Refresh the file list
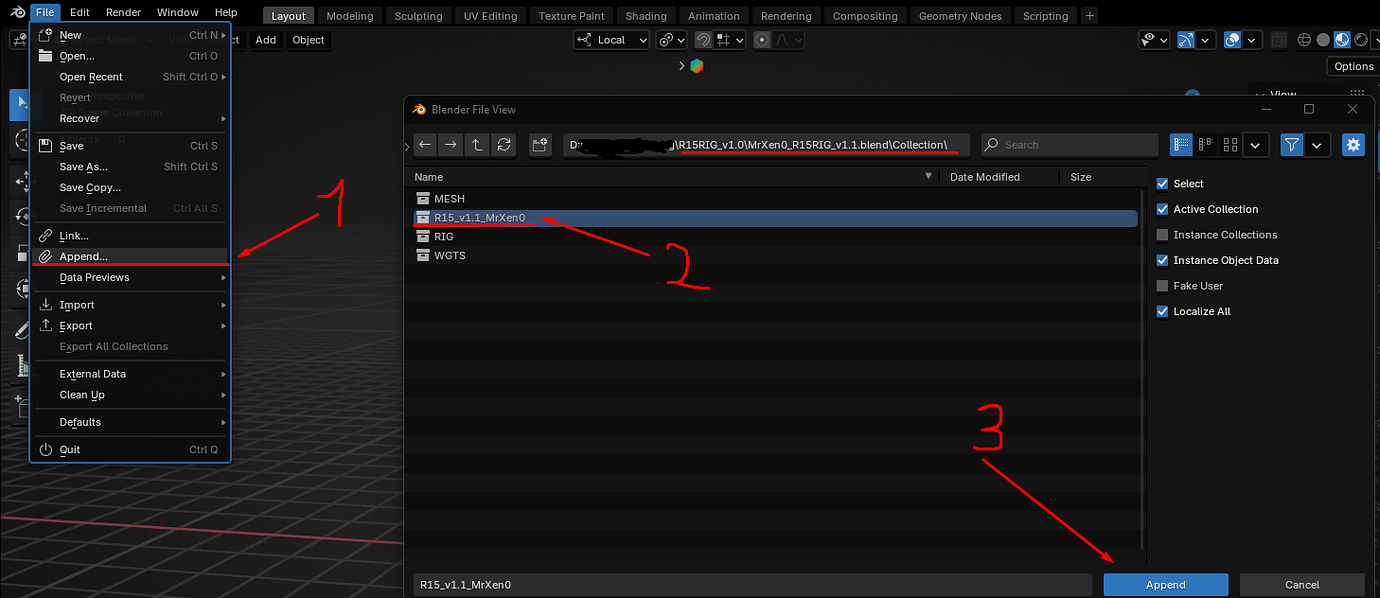This screenshot has width=1380, height=598. (504, 145)
